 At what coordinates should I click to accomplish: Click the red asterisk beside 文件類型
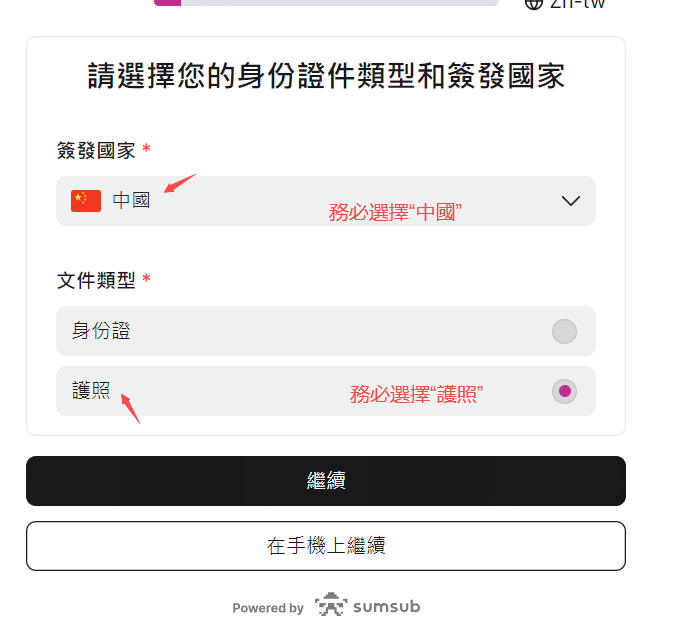tap(147, 280)
